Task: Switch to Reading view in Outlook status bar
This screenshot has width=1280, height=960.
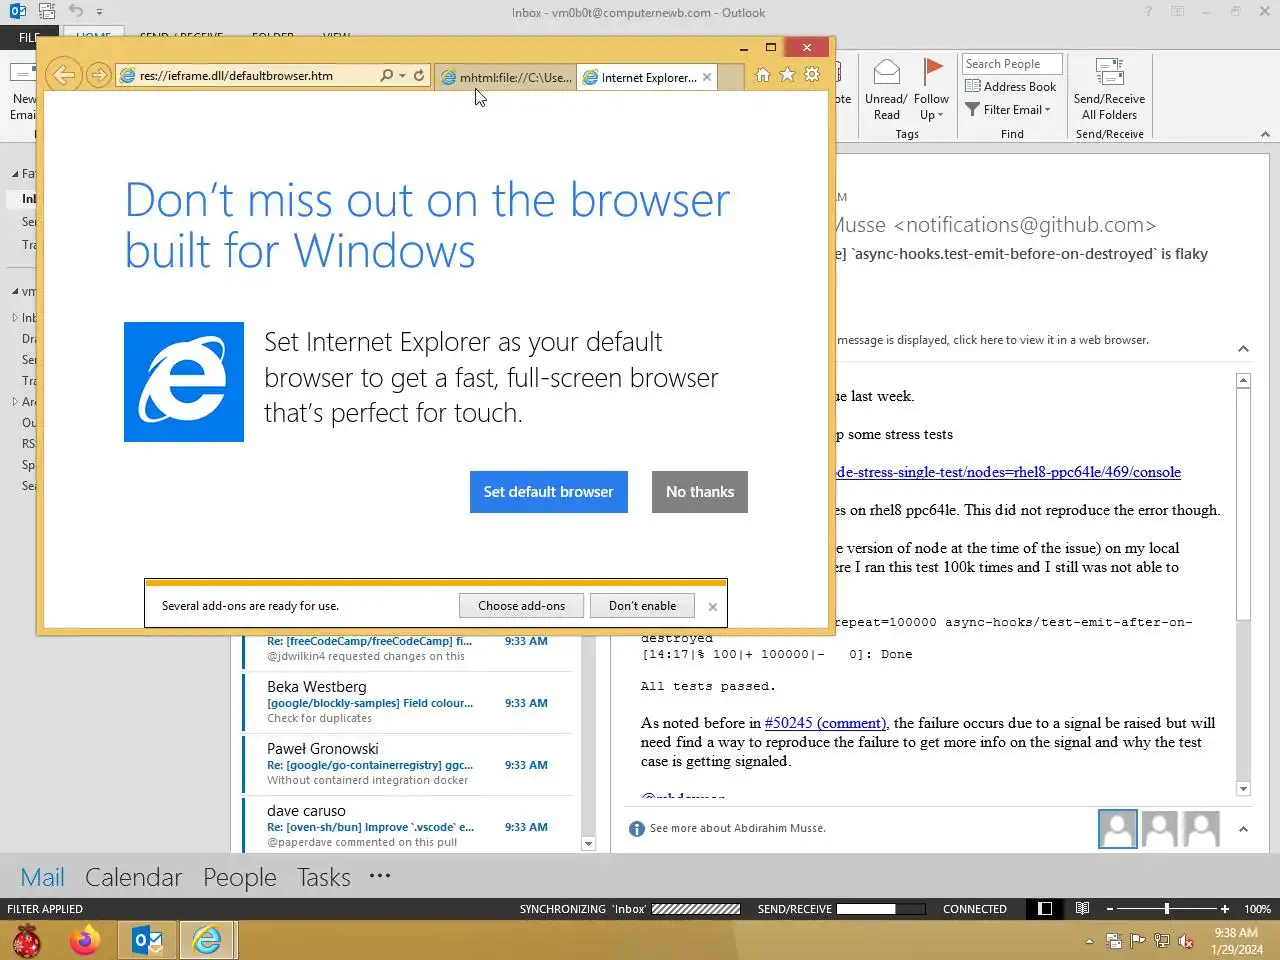Action: tap(1082, 909)
